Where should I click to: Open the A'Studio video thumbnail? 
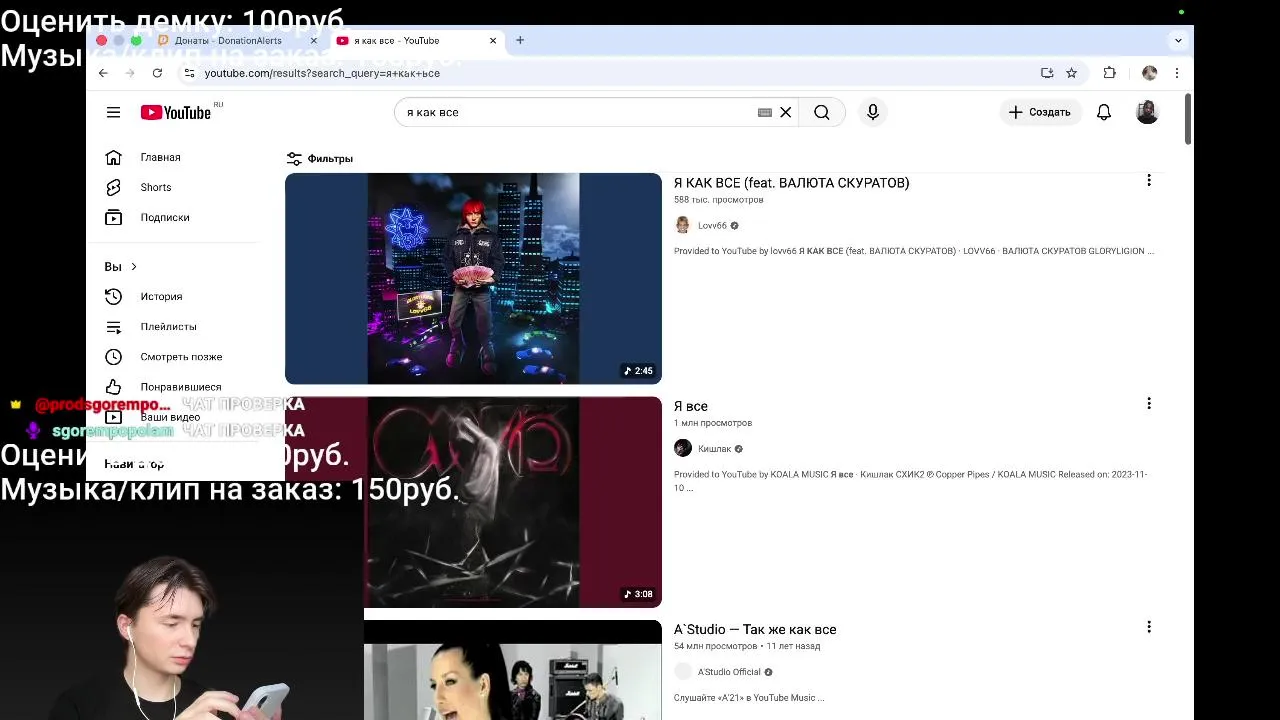tap(513, 670)
